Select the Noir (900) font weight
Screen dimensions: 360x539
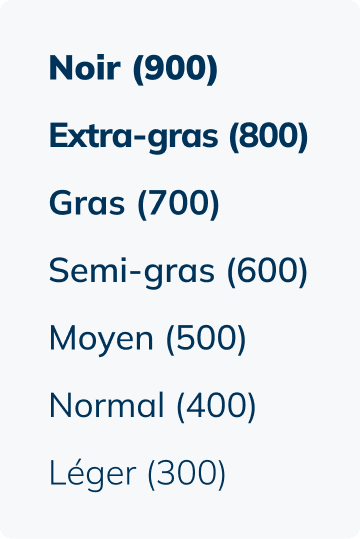tap(133, 68)
